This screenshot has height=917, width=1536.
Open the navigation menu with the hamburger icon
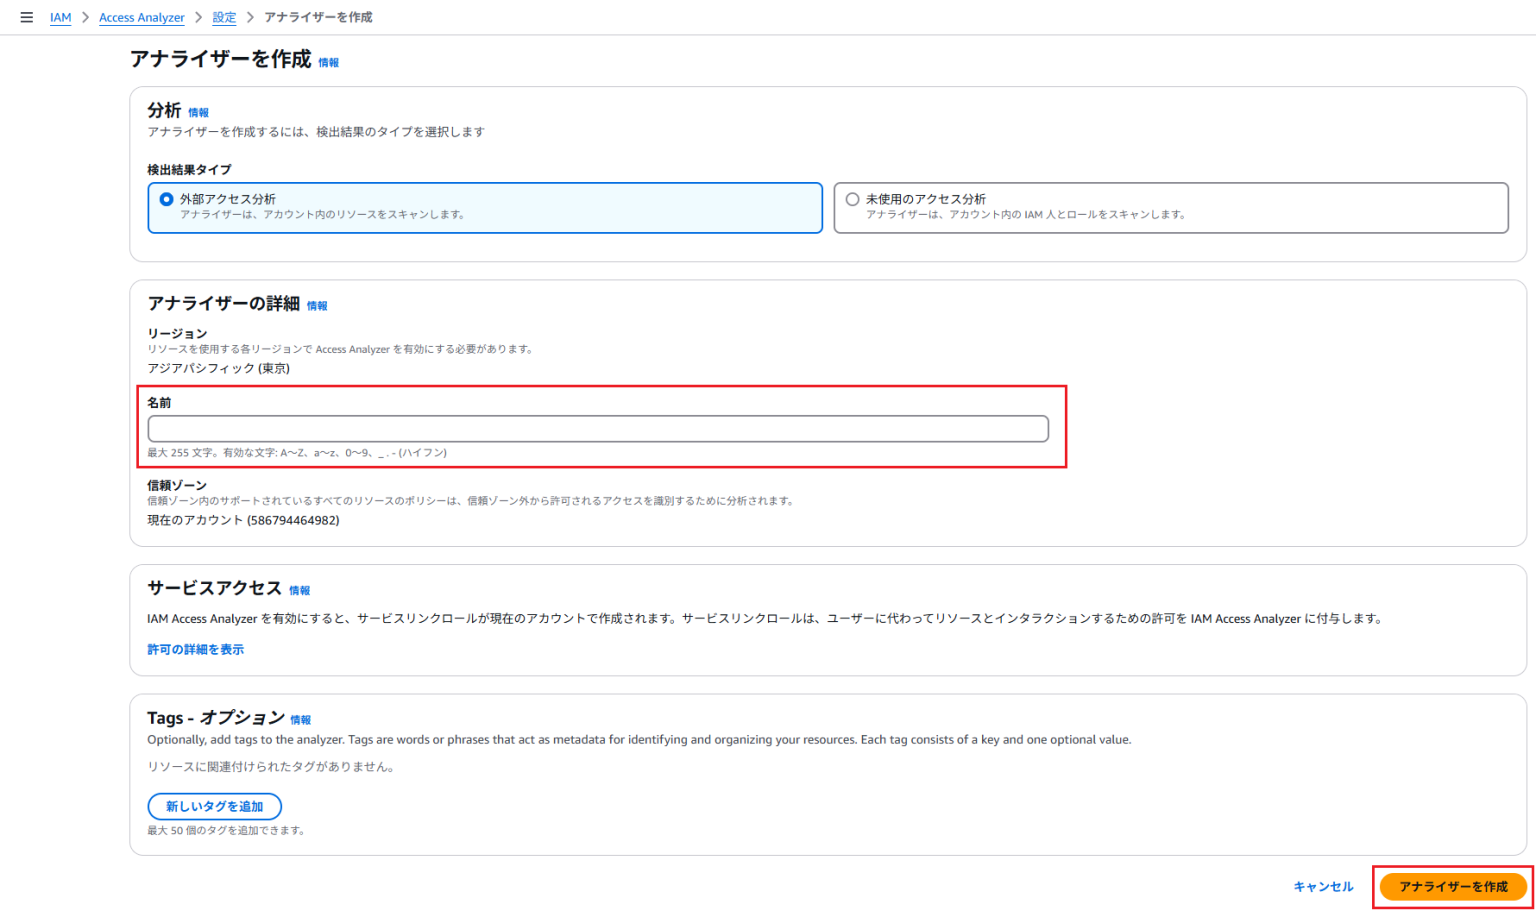[x=27, y=16]
